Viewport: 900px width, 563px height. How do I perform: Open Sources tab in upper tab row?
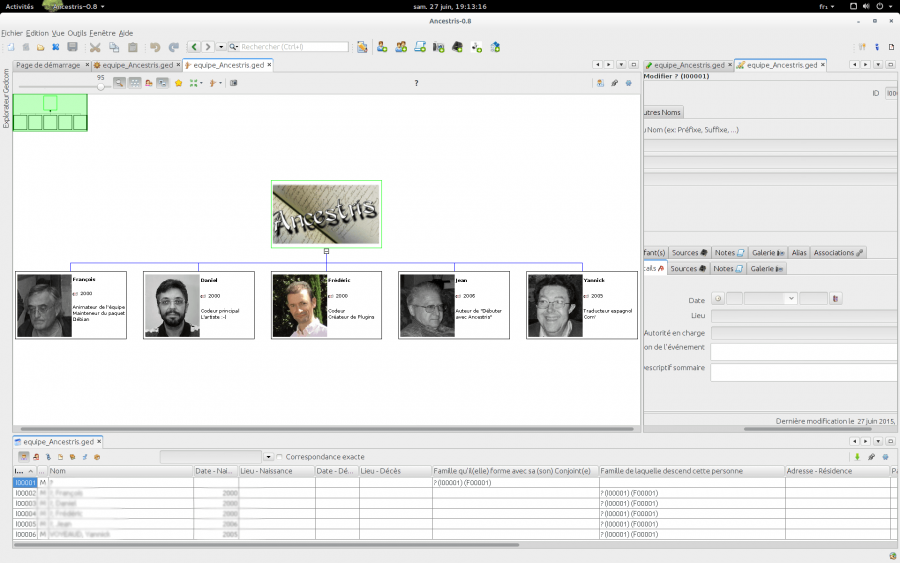point(689,253)
